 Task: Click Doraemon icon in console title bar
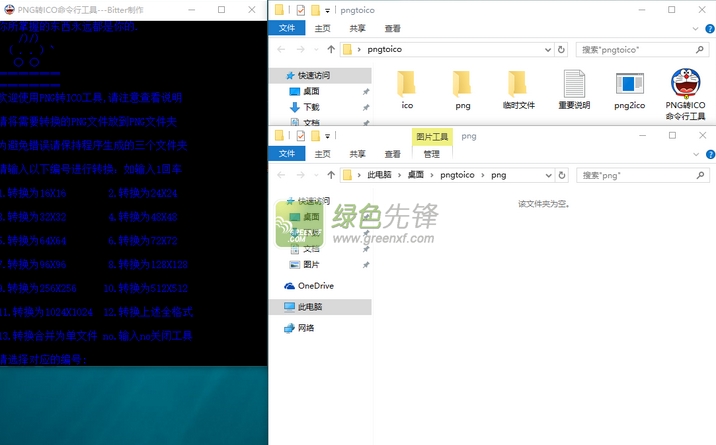point(9,10)
